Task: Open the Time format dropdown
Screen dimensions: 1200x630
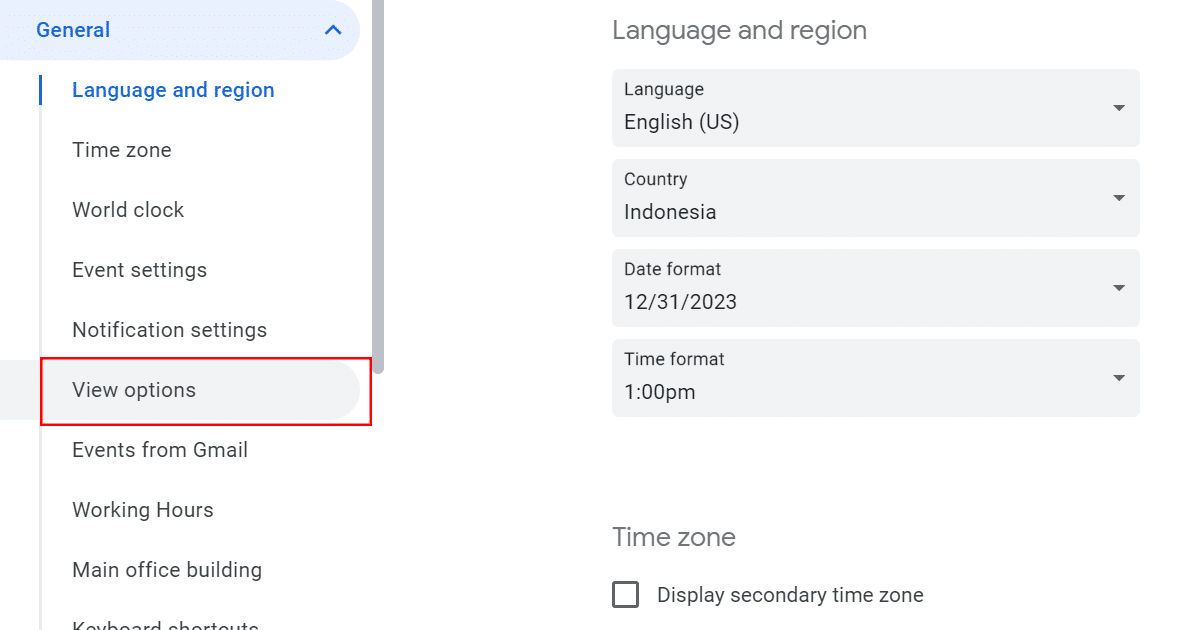Action: (x=874, y=377)
